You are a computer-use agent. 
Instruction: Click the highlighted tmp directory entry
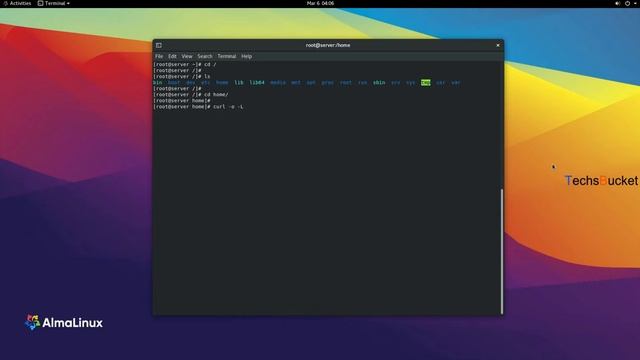coord(426,82)
